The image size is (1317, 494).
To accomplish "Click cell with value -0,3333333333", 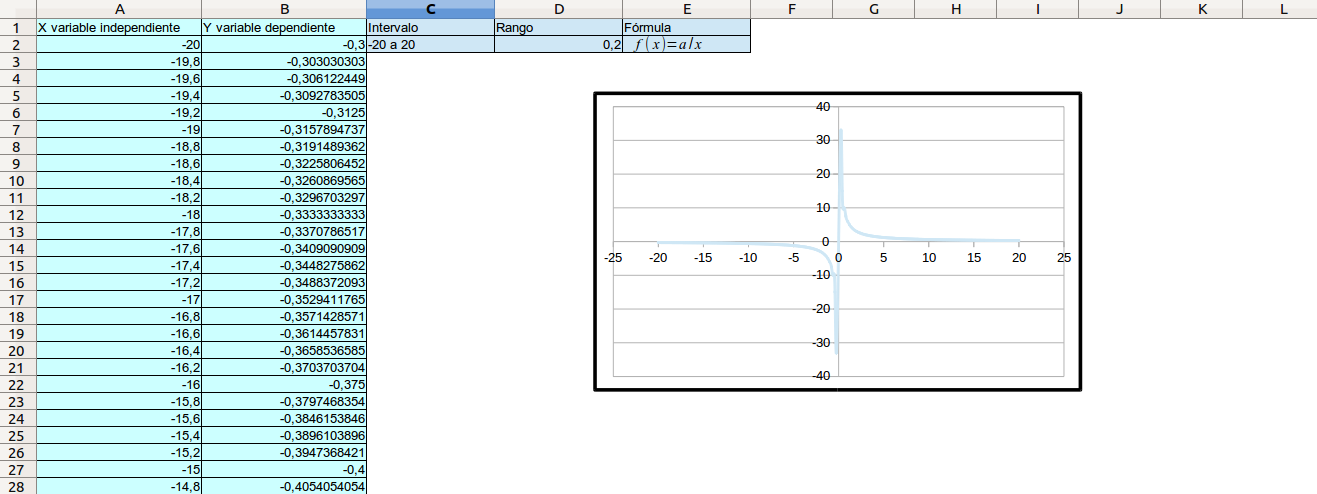I will pos(285,214).
